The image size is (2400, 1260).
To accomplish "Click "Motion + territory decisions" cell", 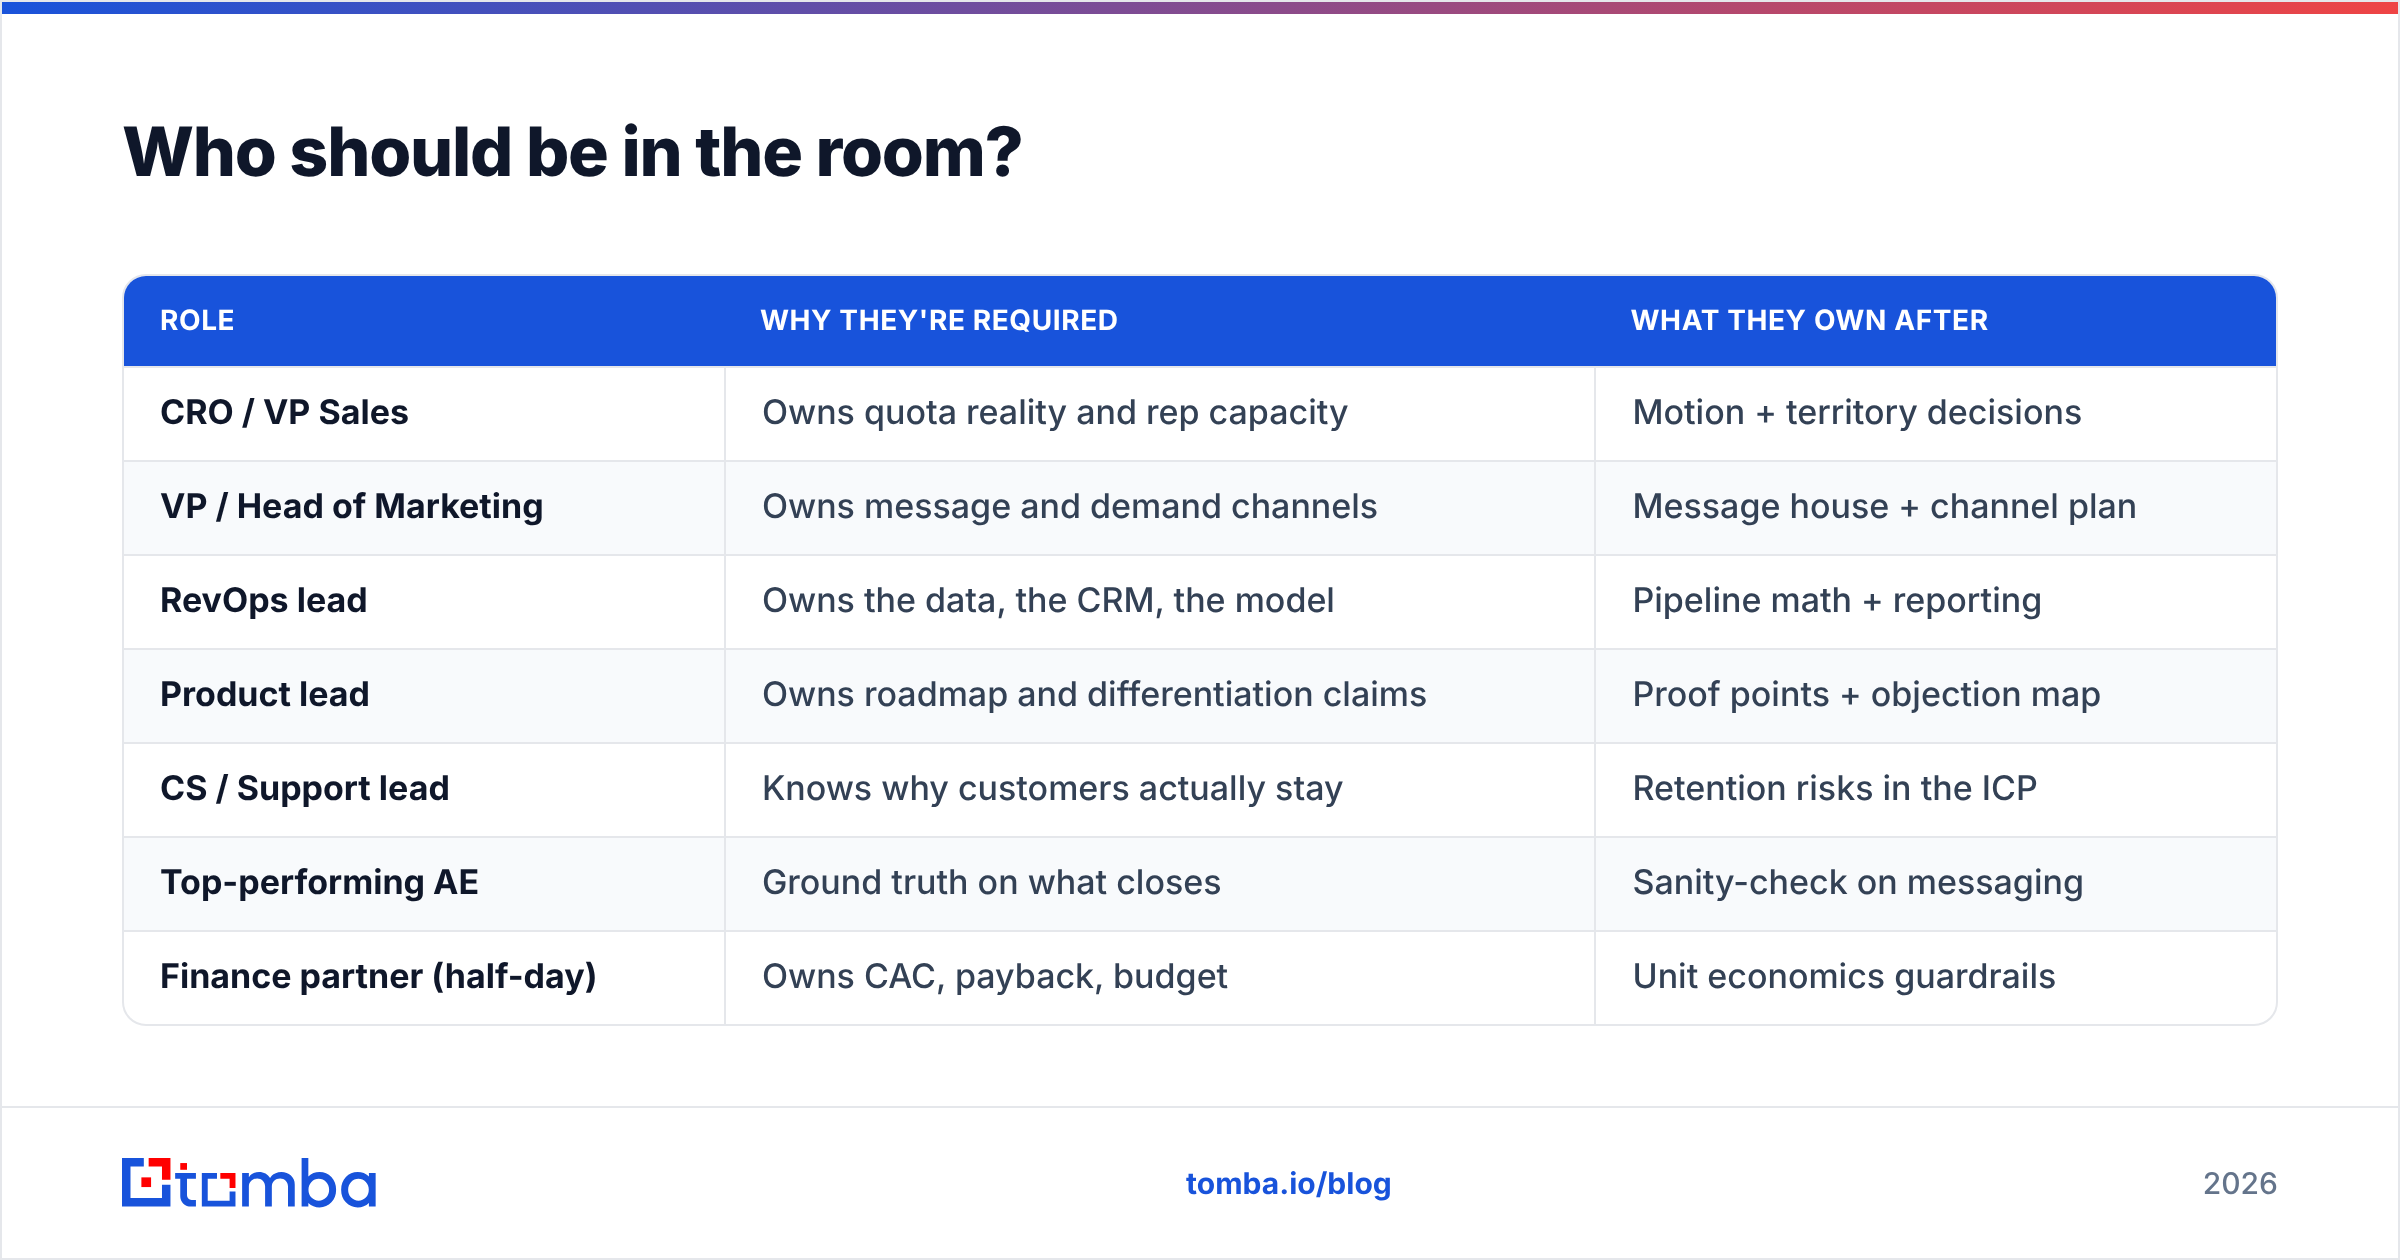I will [1935, 413].
